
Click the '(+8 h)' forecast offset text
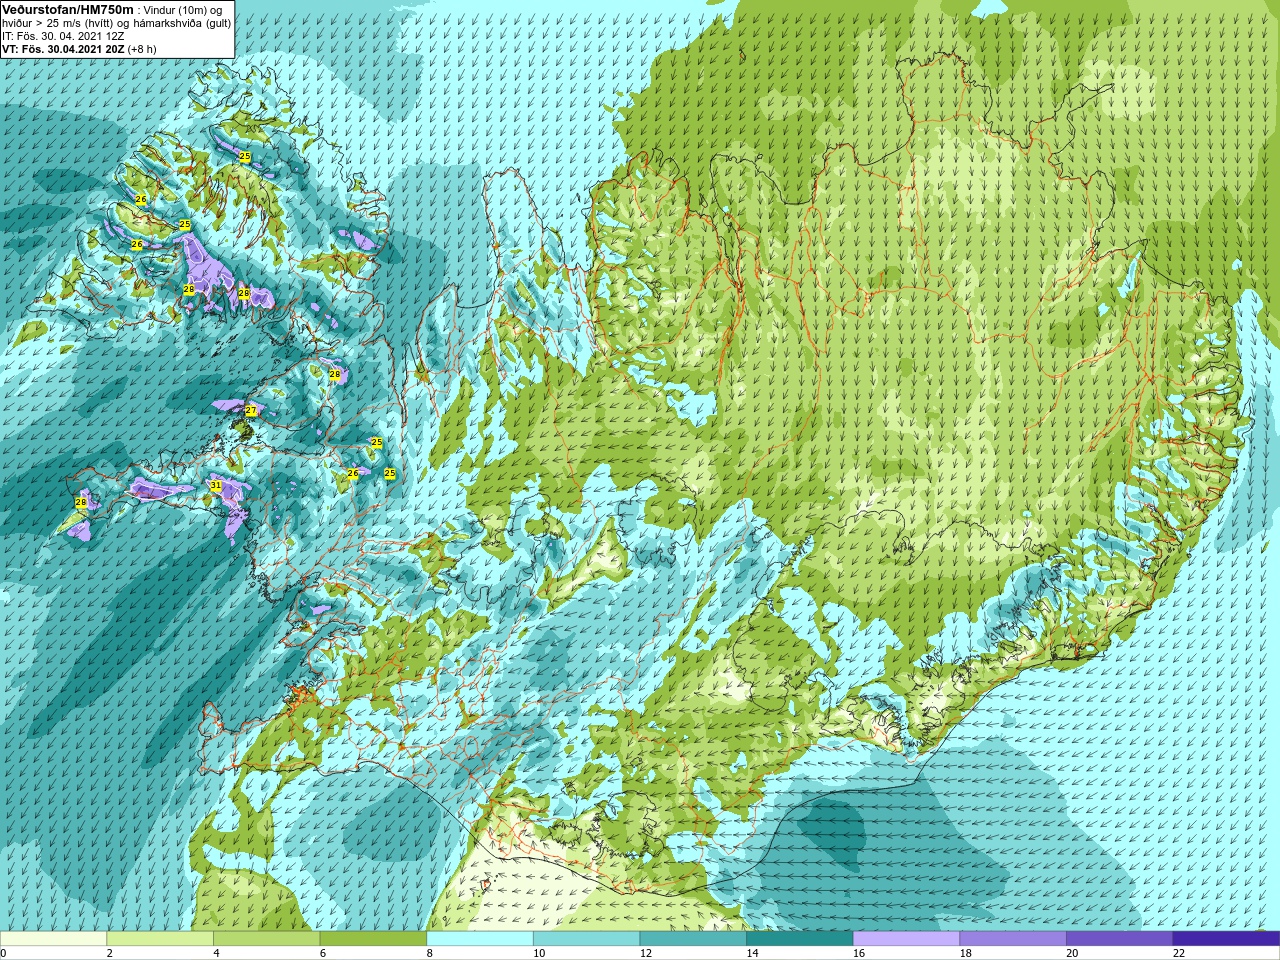pyautogui.click(x=142, y=48)
